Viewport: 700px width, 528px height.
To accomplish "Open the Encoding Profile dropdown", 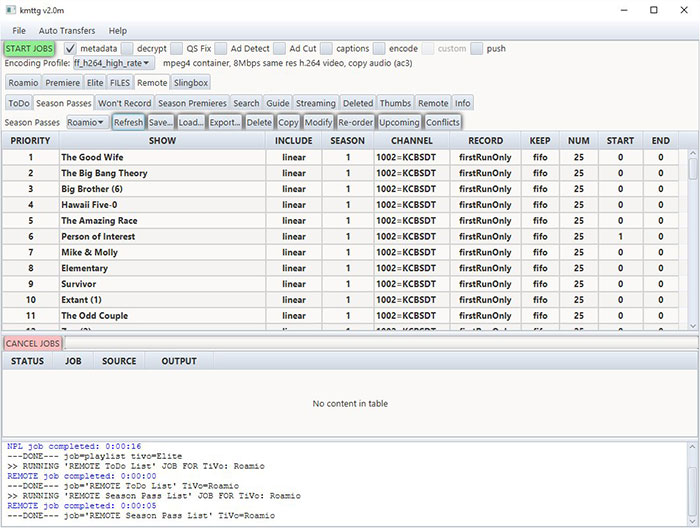I will point(114,63).
